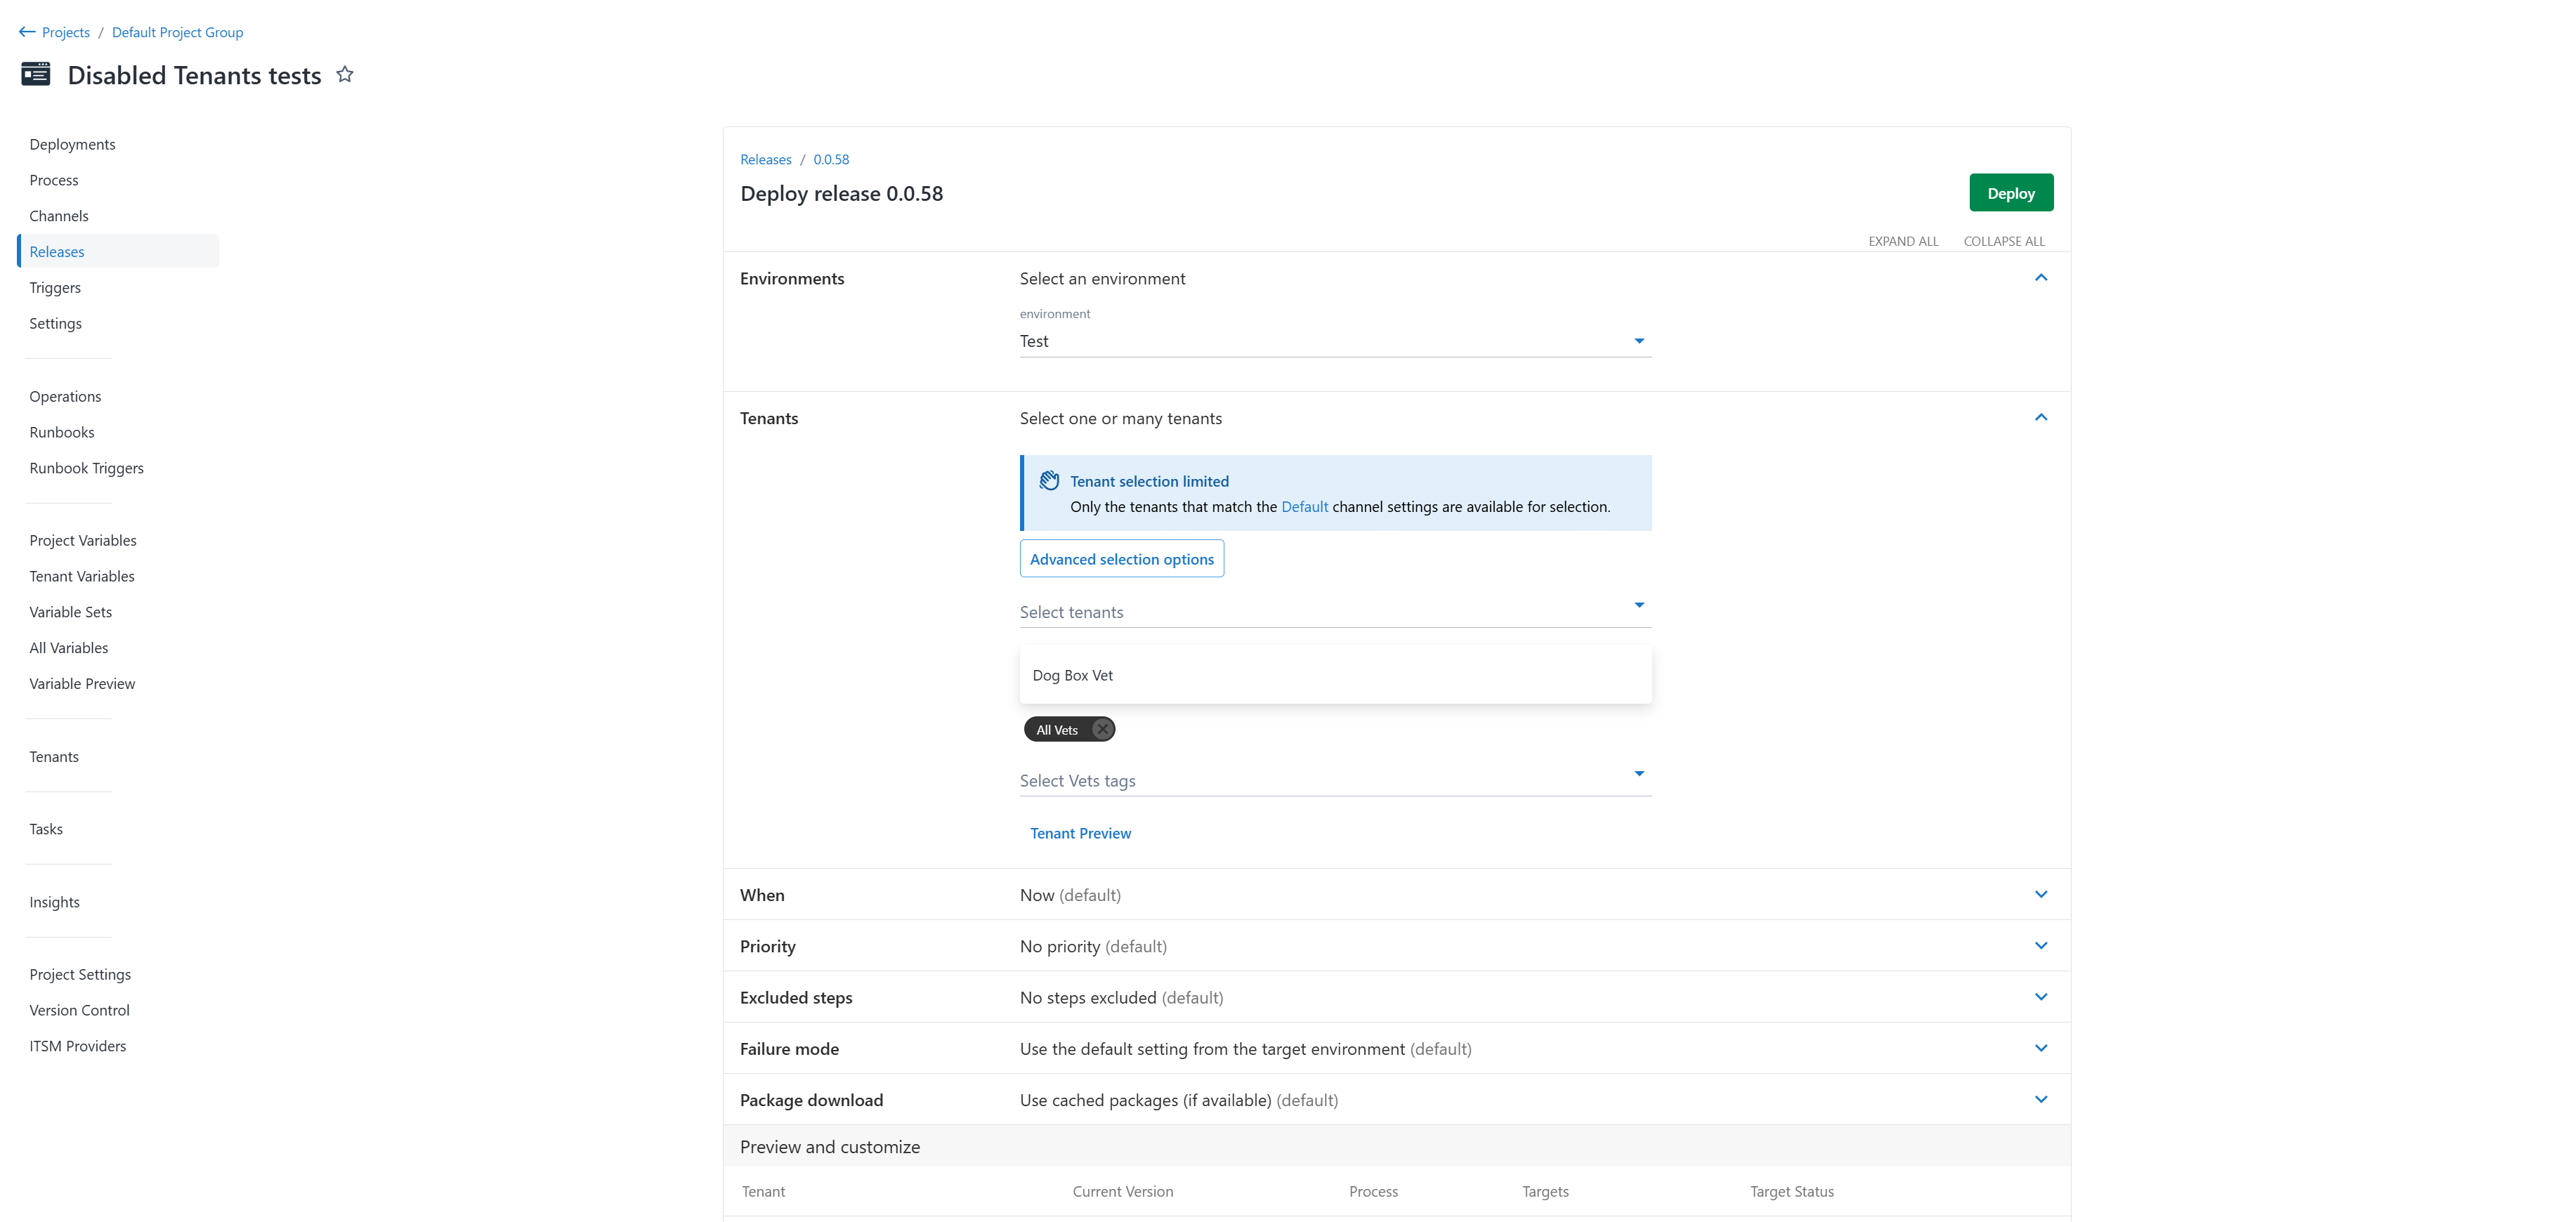Open the Deployments page from sidebar
Viewport: 2576px width, 1222px height.
click(x=72, y=143)
